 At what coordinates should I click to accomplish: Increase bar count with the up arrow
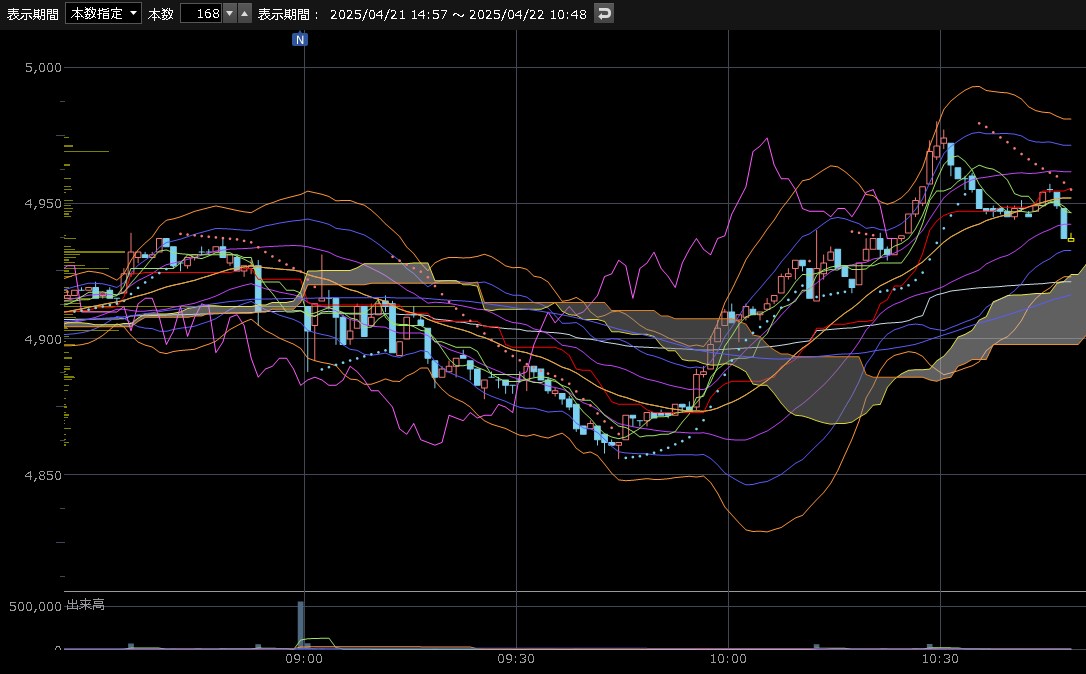pyautogui.click(x=244, y=13)
